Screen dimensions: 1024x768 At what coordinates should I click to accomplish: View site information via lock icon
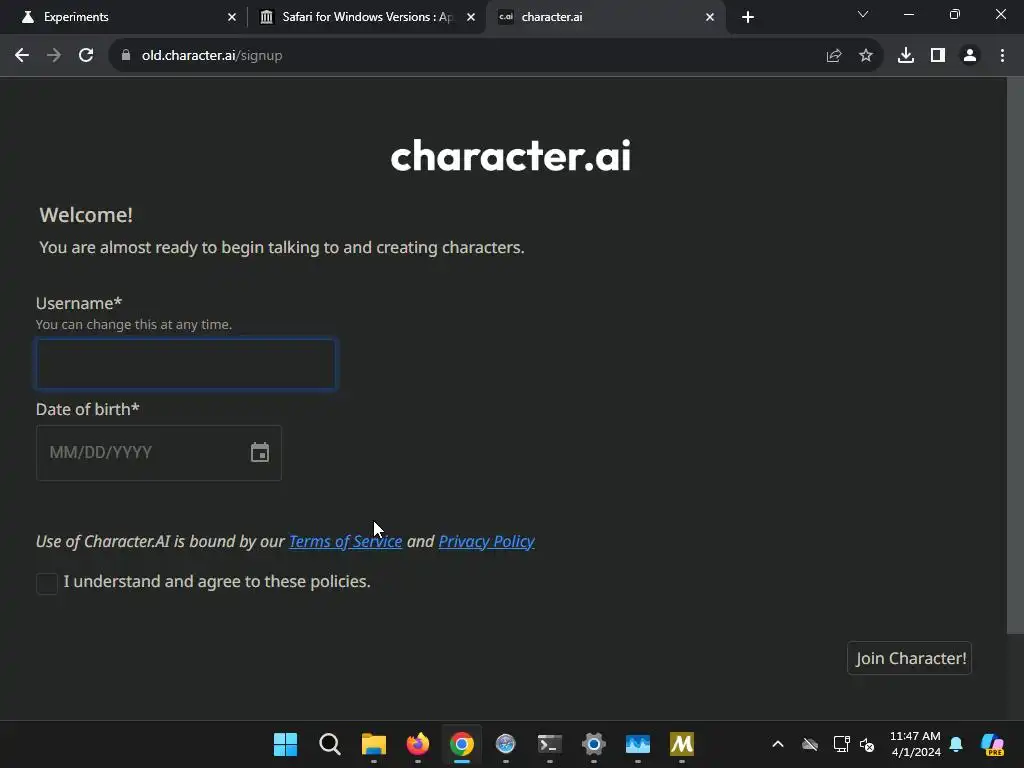[x=126, y=56]
